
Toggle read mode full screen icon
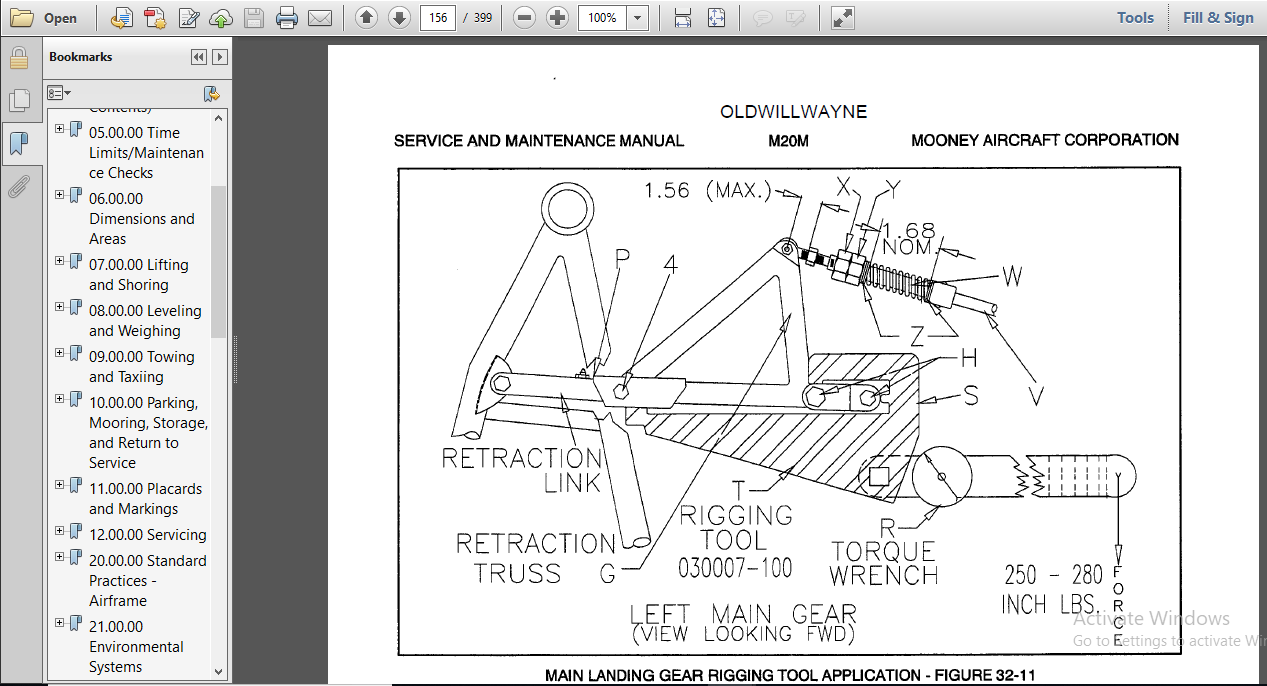pyautogui.click(x=842, y=18)
